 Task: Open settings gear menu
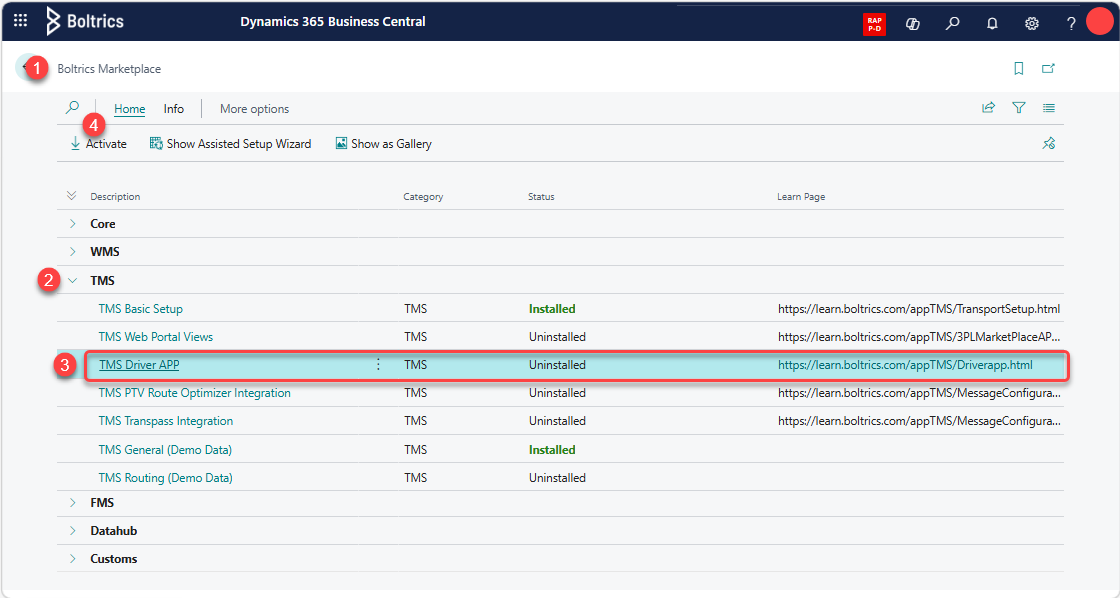click(x=1031, y=24)
